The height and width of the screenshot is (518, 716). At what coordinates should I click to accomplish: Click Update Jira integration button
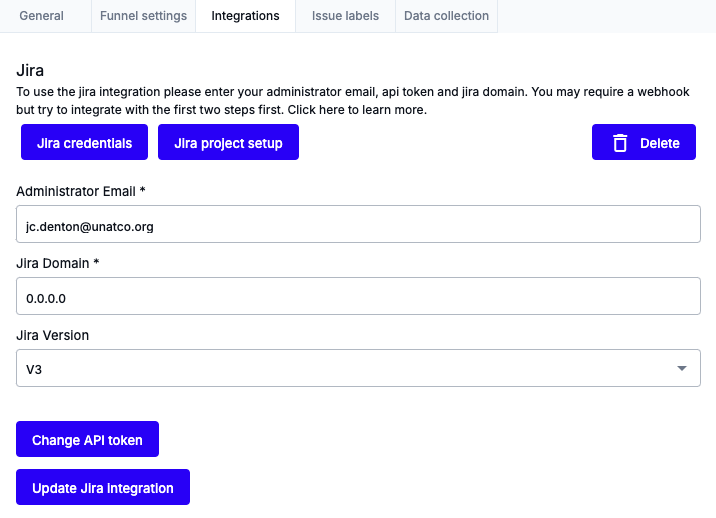(103, 487)
